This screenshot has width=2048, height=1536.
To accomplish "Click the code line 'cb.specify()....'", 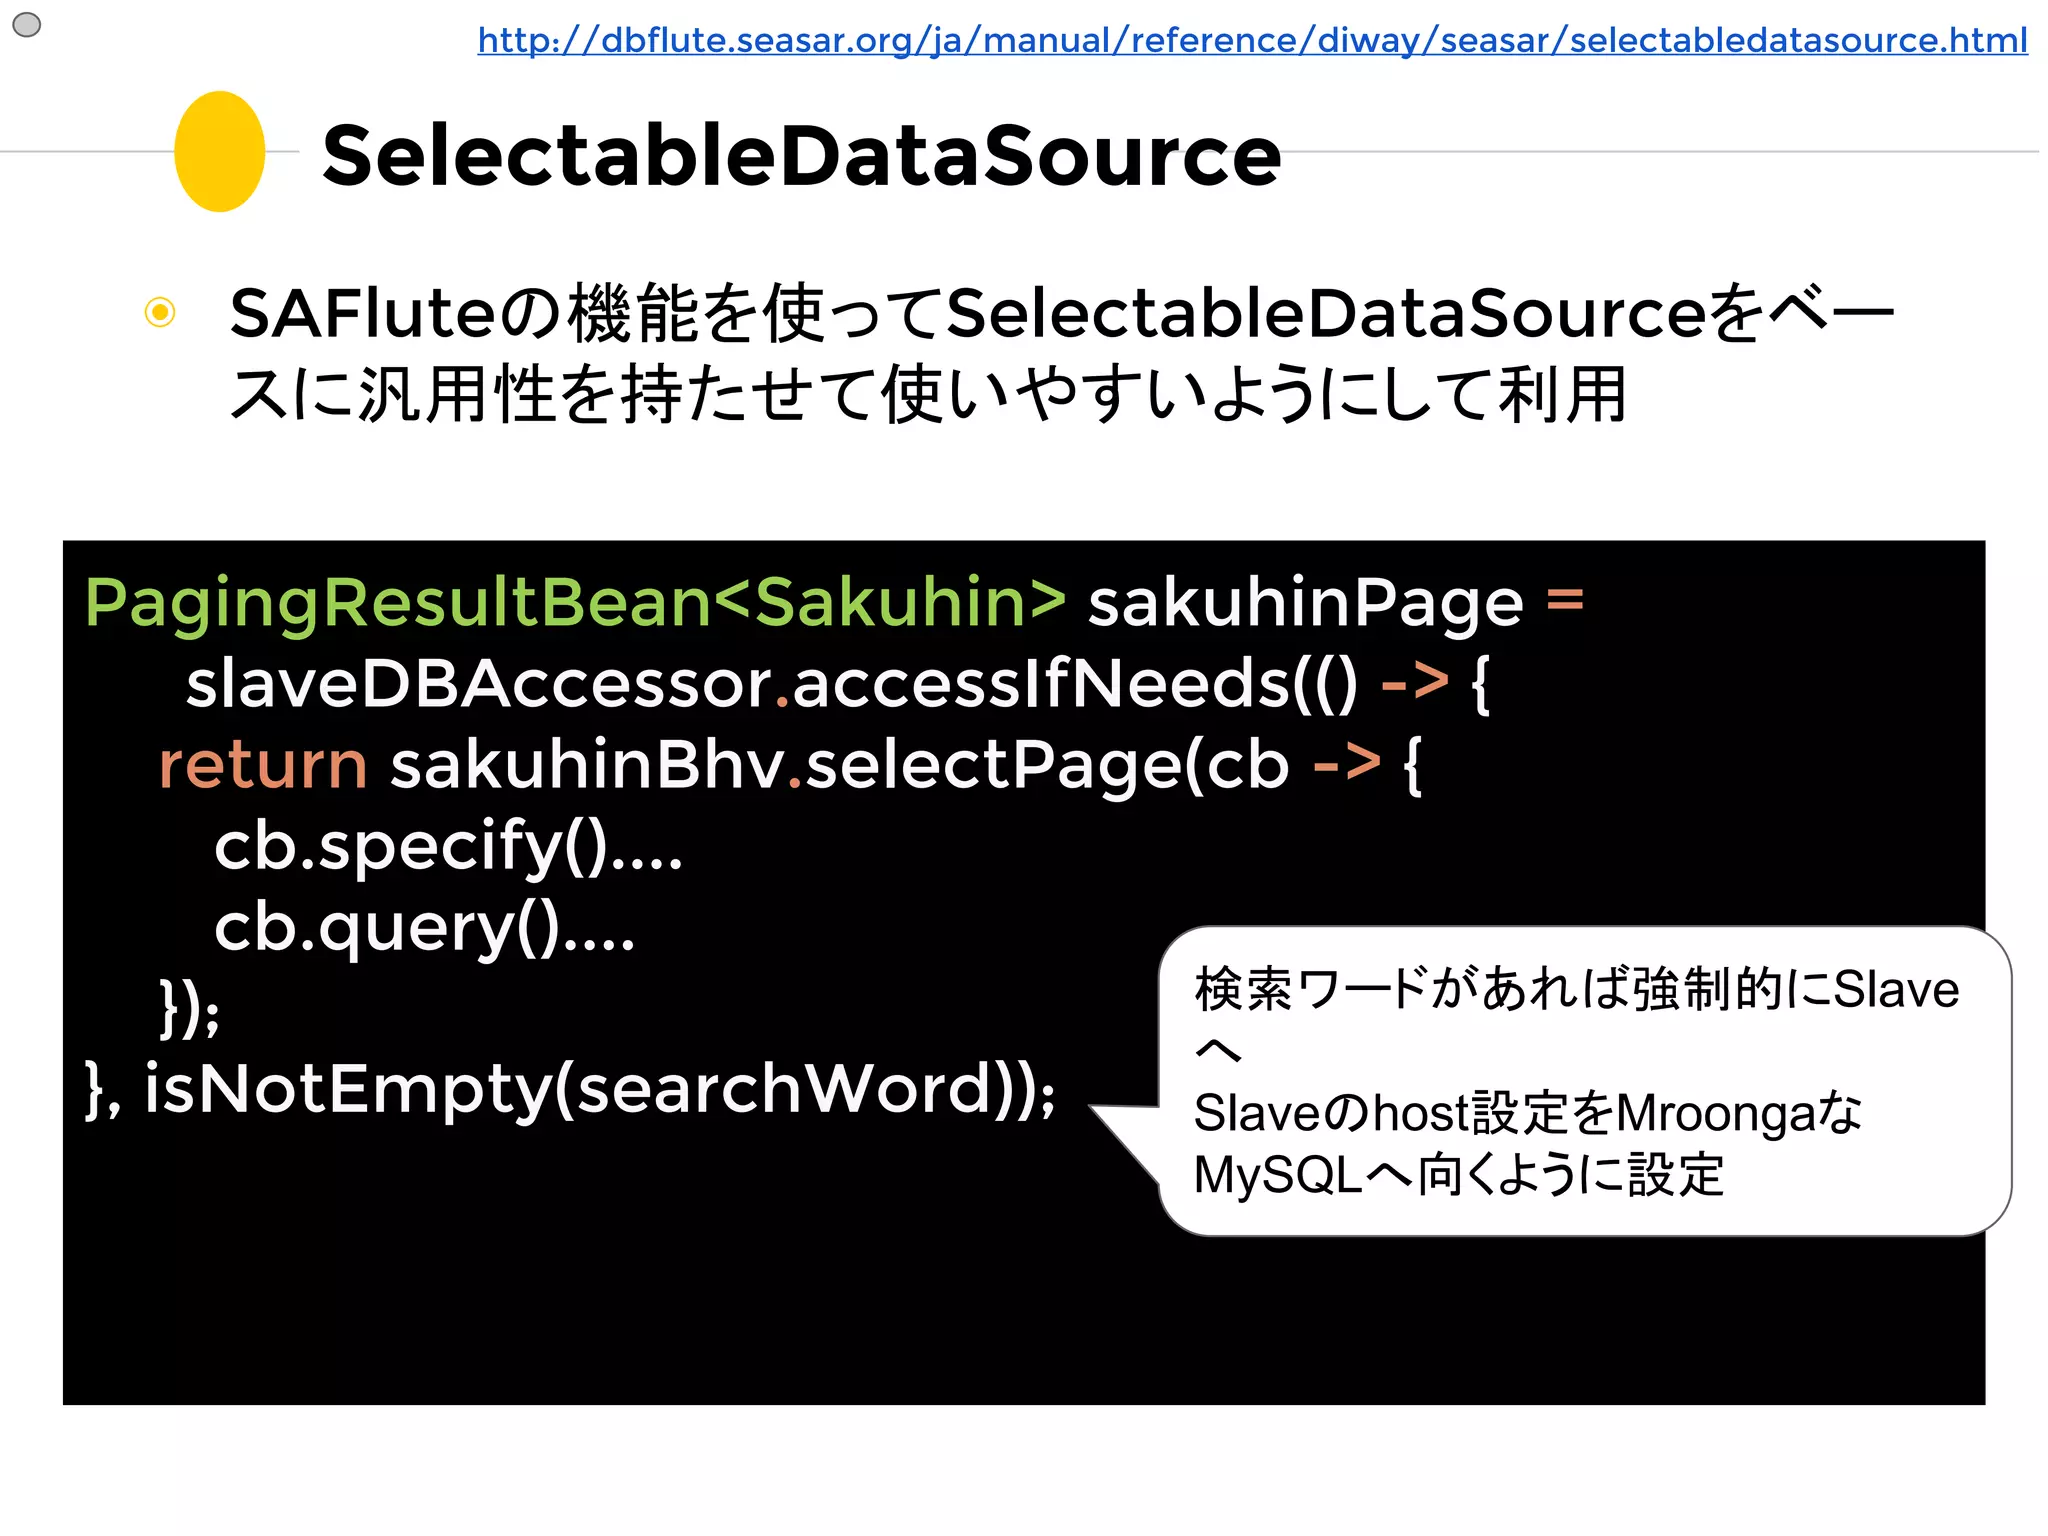I will (x=448, y=848).
